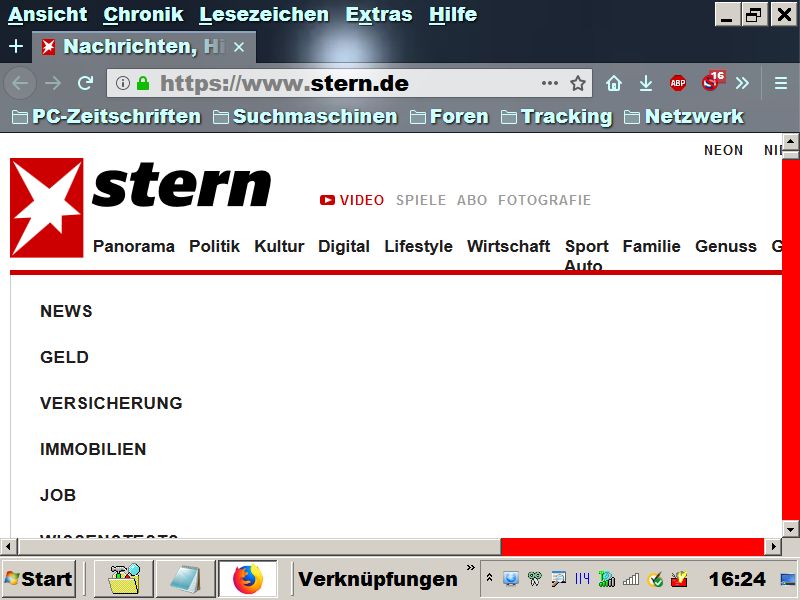Click the horizontal scrollbar right arrow
Image resolution: width=800 pixels, height=600 pixels.
point(773,546)
